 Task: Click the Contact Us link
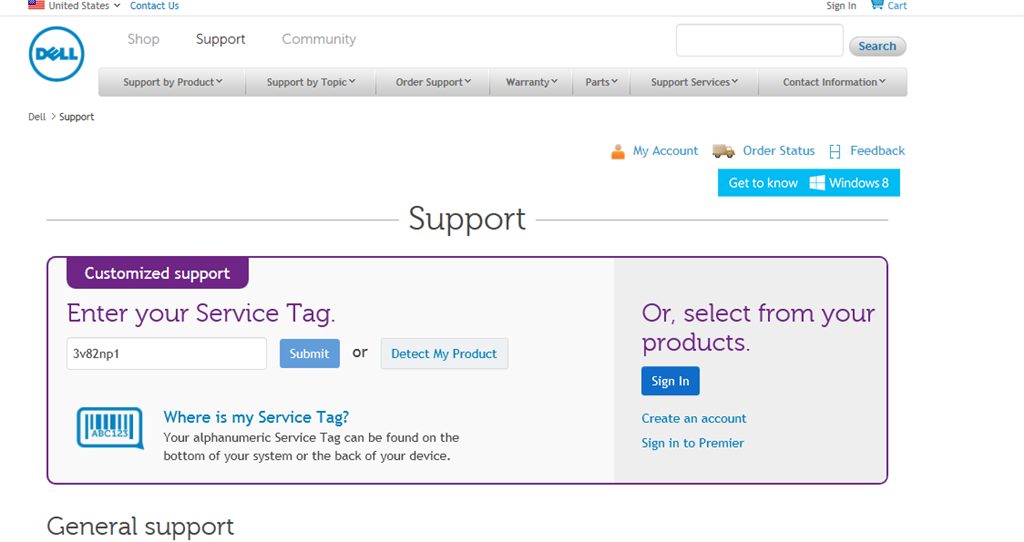(154, 5)
